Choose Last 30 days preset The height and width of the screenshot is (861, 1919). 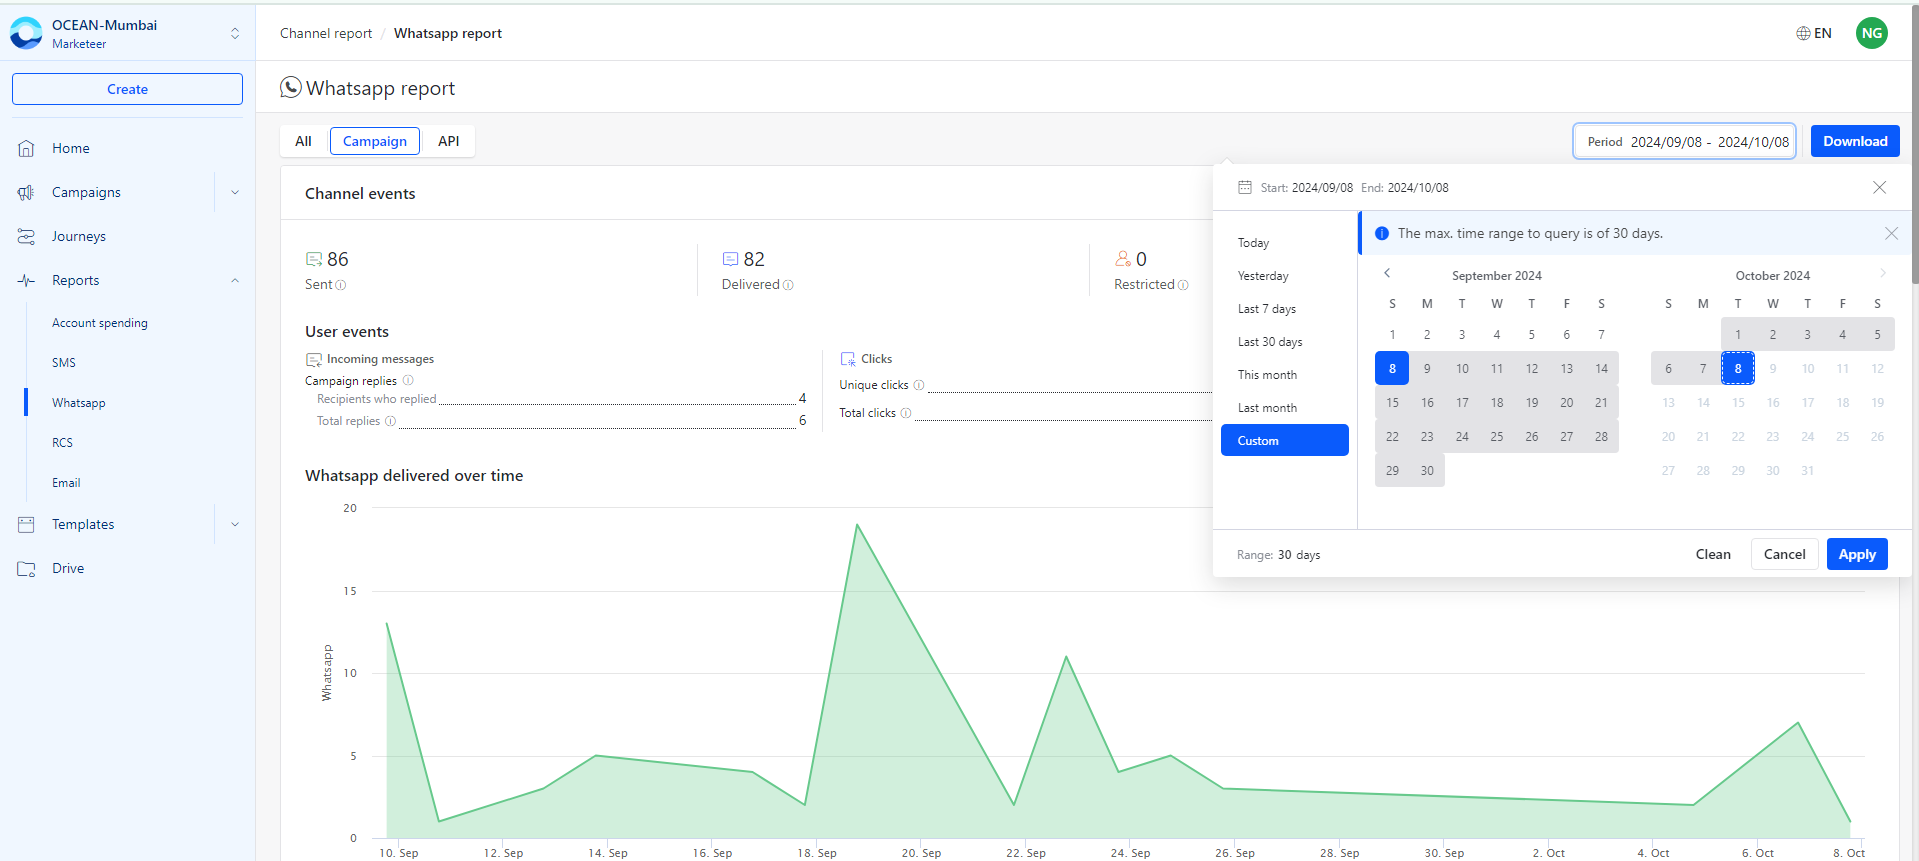point(1285,342)
